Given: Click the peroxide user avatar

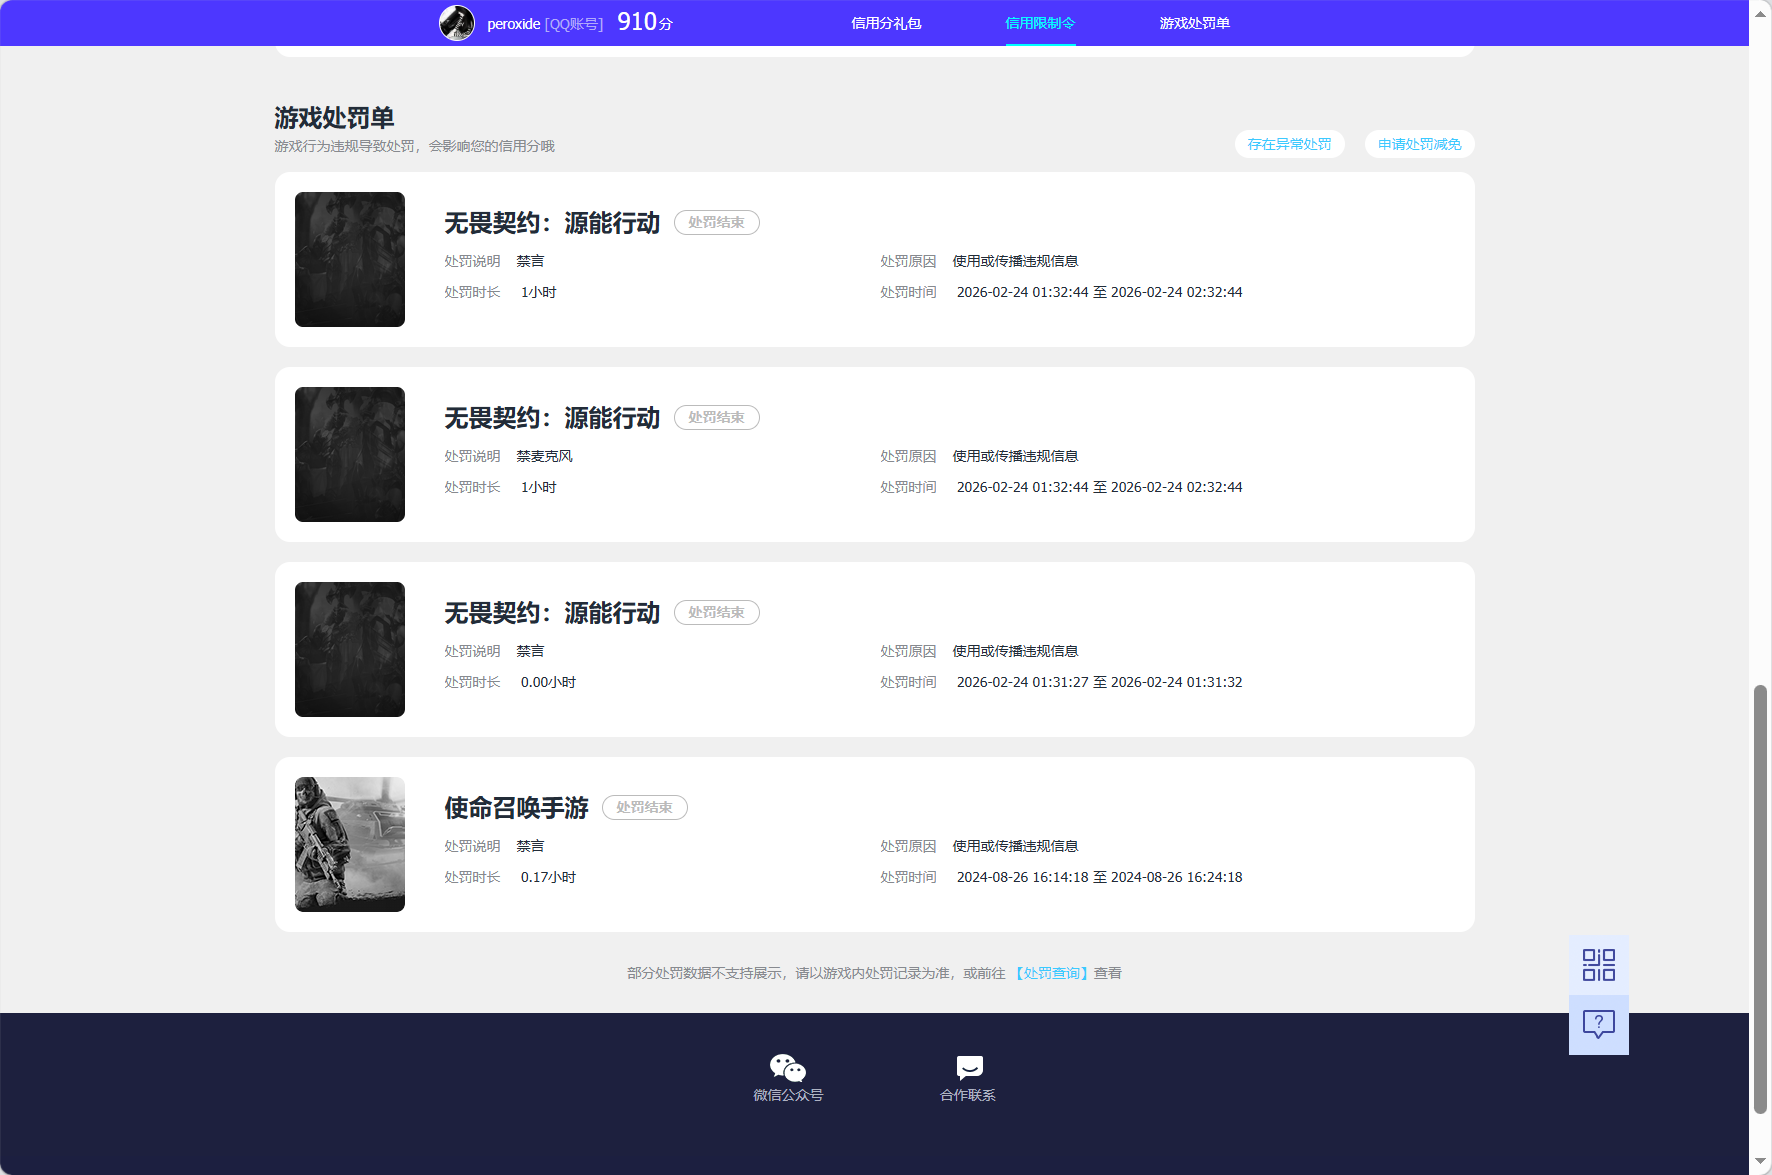Looking at the screenshot, I should coord(457,23).
